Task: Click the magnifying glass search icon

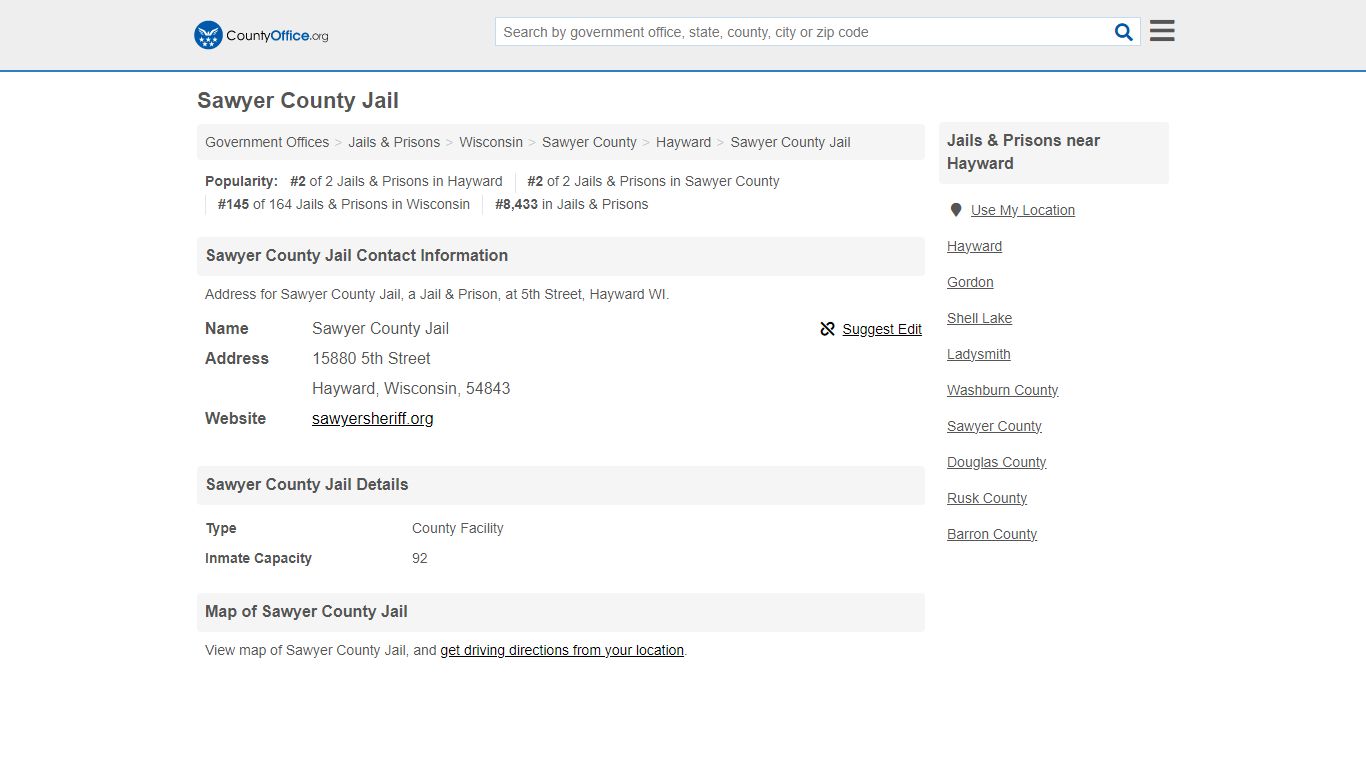Action: click(x=1124, y=32)
